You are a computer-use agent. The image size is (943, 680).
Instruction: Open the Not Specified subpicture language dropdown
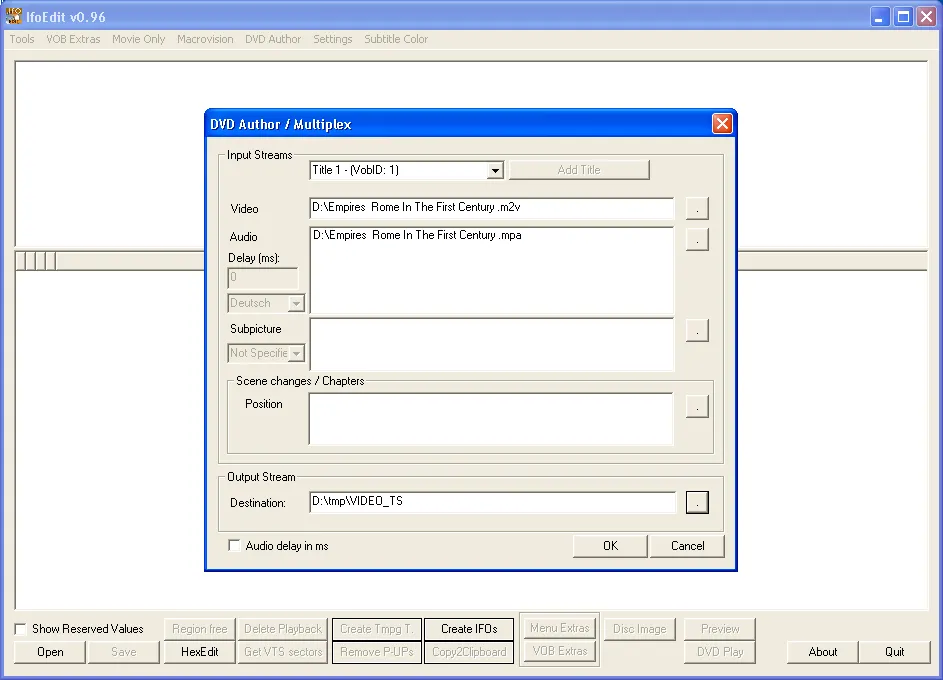[x=296, y=354]
